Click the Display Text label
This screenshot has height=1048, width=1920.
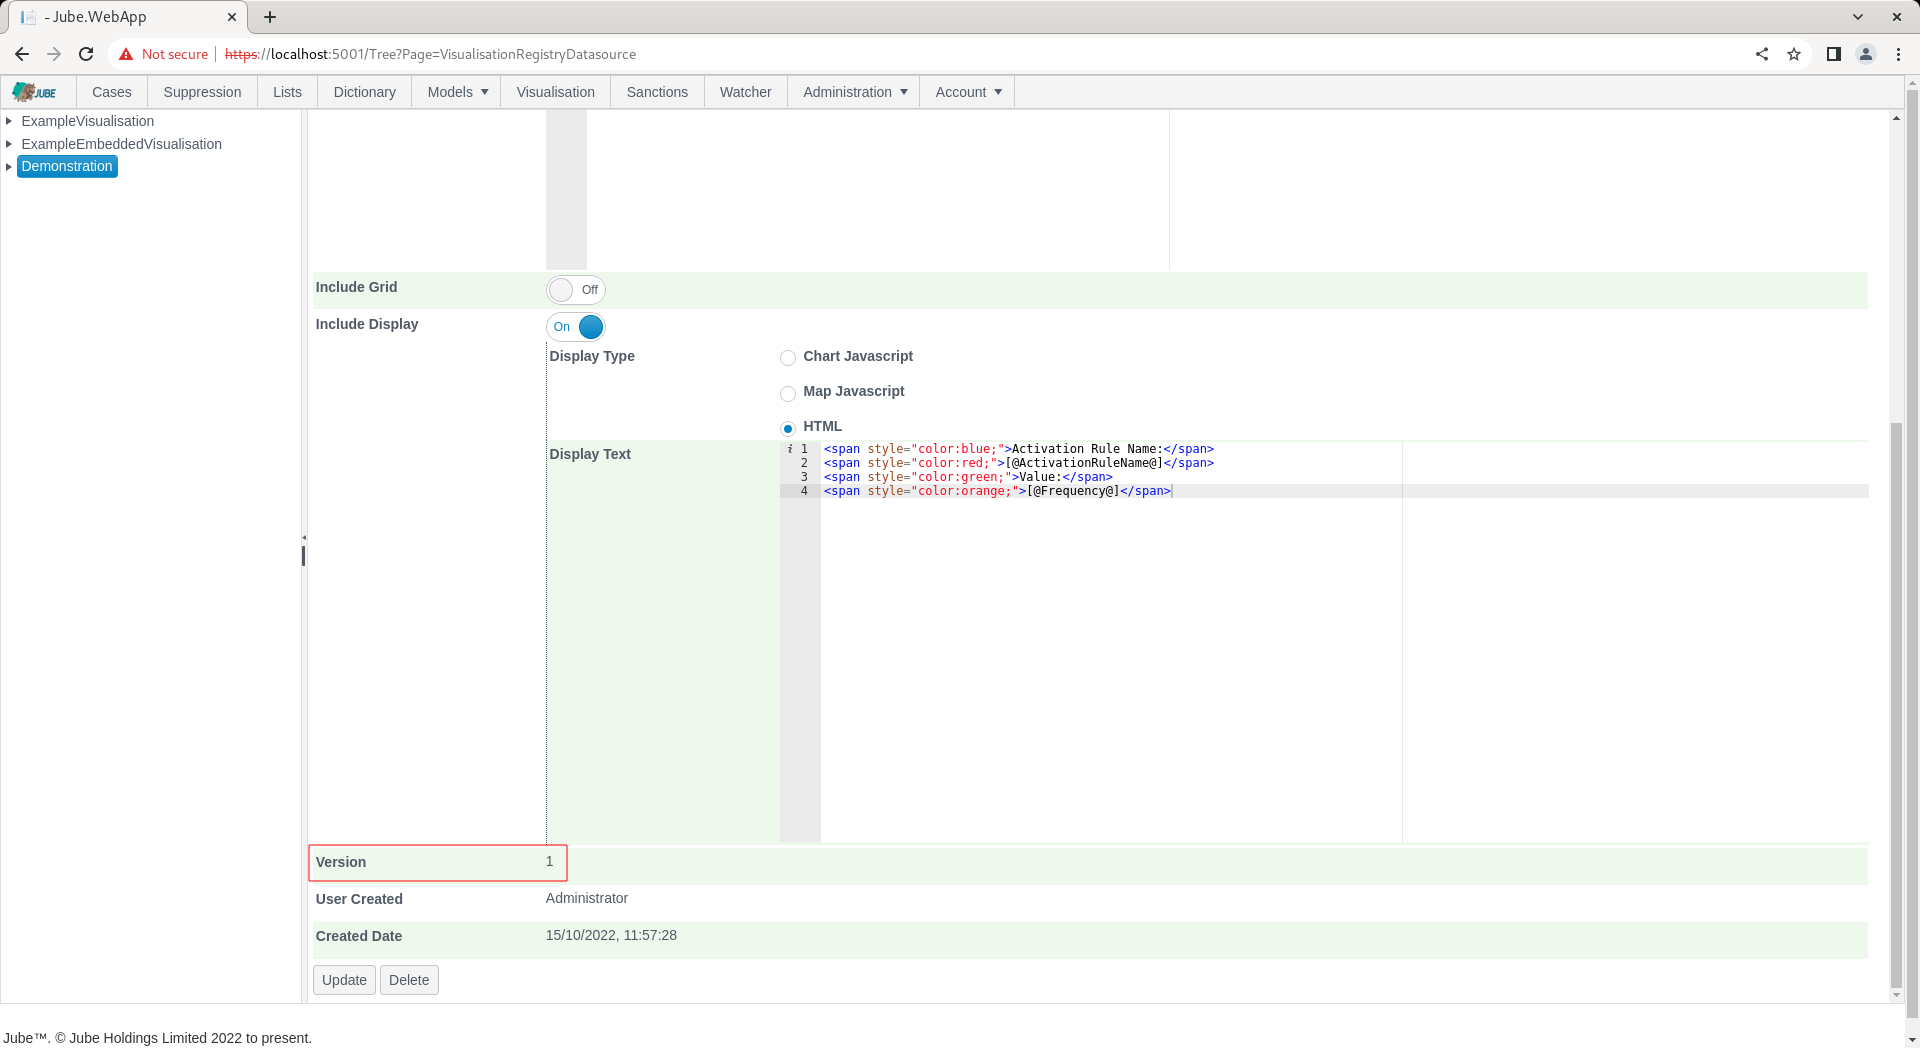click(590, 454)
